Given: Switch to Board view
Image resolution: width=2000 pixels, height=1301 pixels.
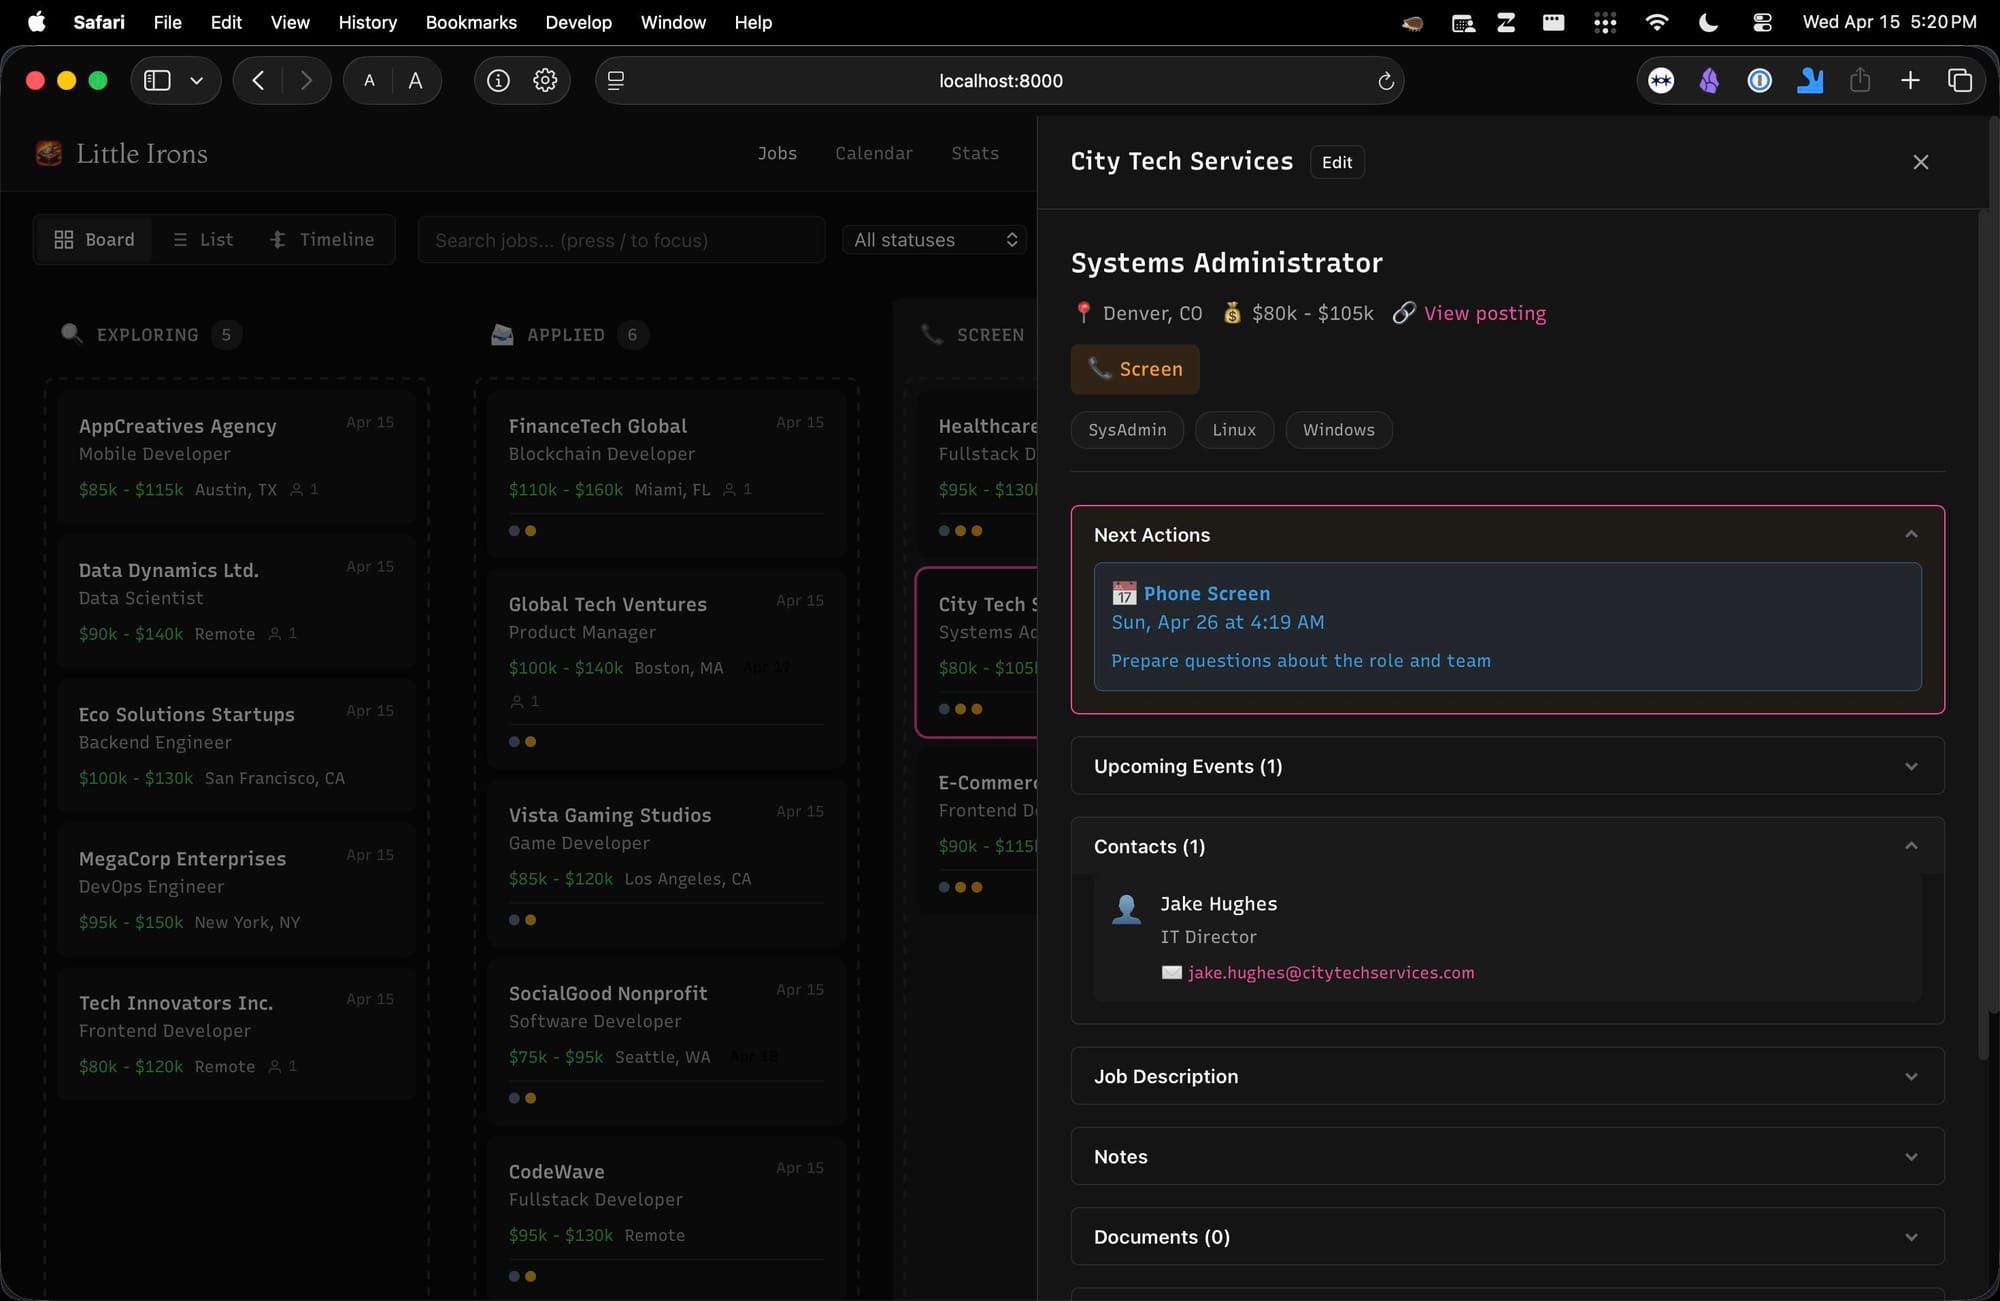Looking at the screenshot, I should pyautogui.click(x=94, y=240).
